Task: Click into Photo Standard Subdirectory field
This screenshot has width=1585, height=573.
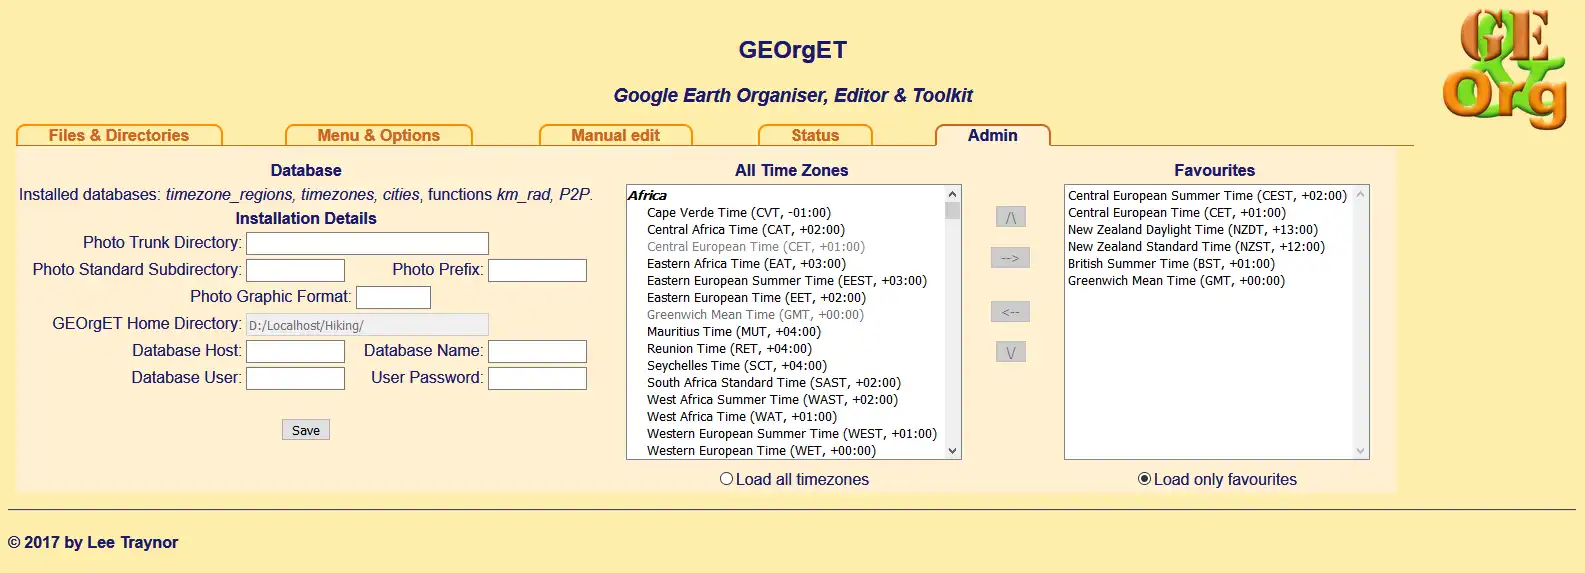Action: tap(295, 270)
